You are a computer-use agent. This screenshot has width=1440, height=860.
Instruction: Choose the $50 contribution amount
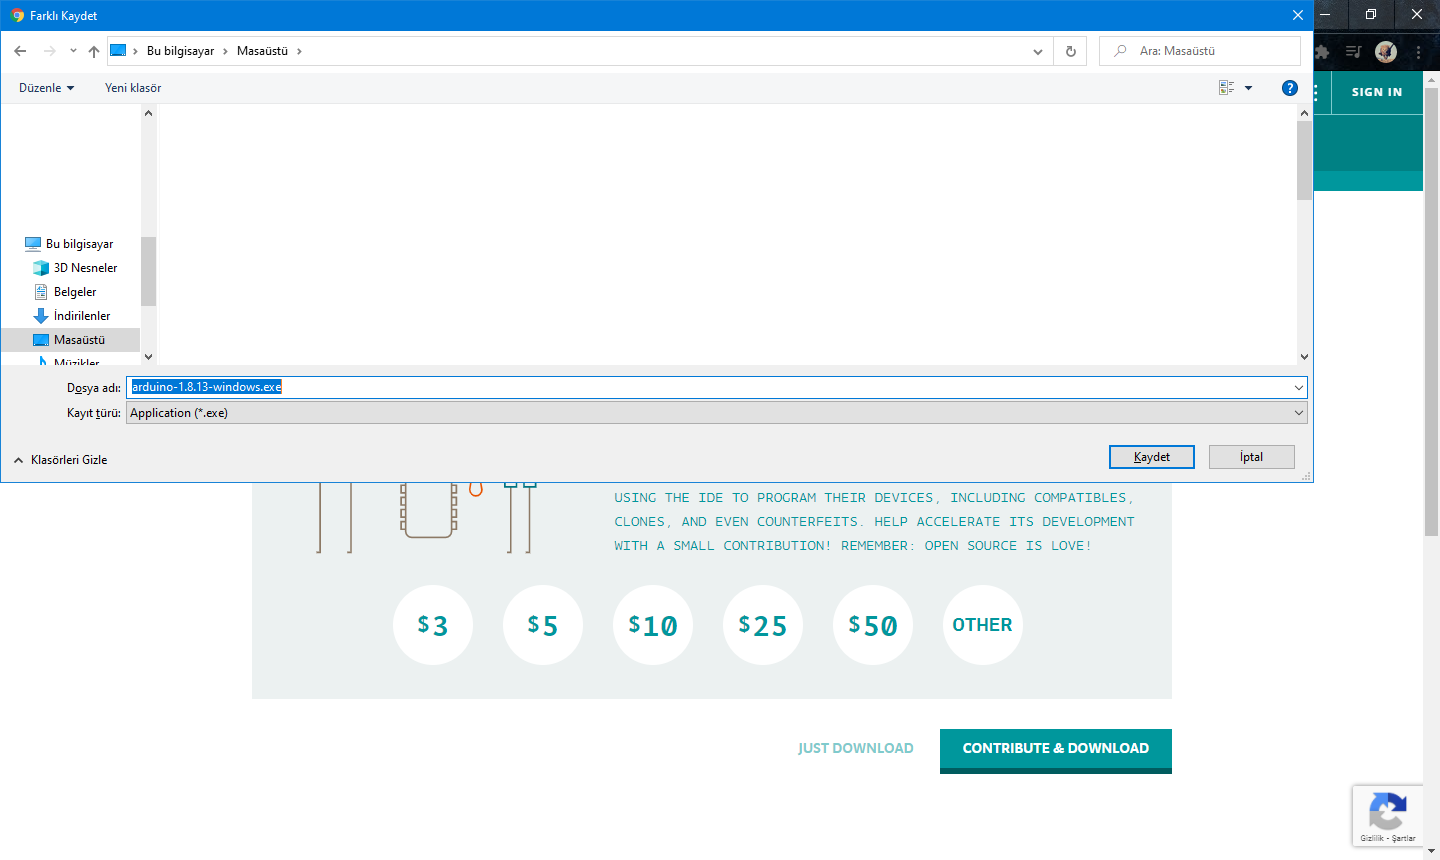tap(873, 625)
